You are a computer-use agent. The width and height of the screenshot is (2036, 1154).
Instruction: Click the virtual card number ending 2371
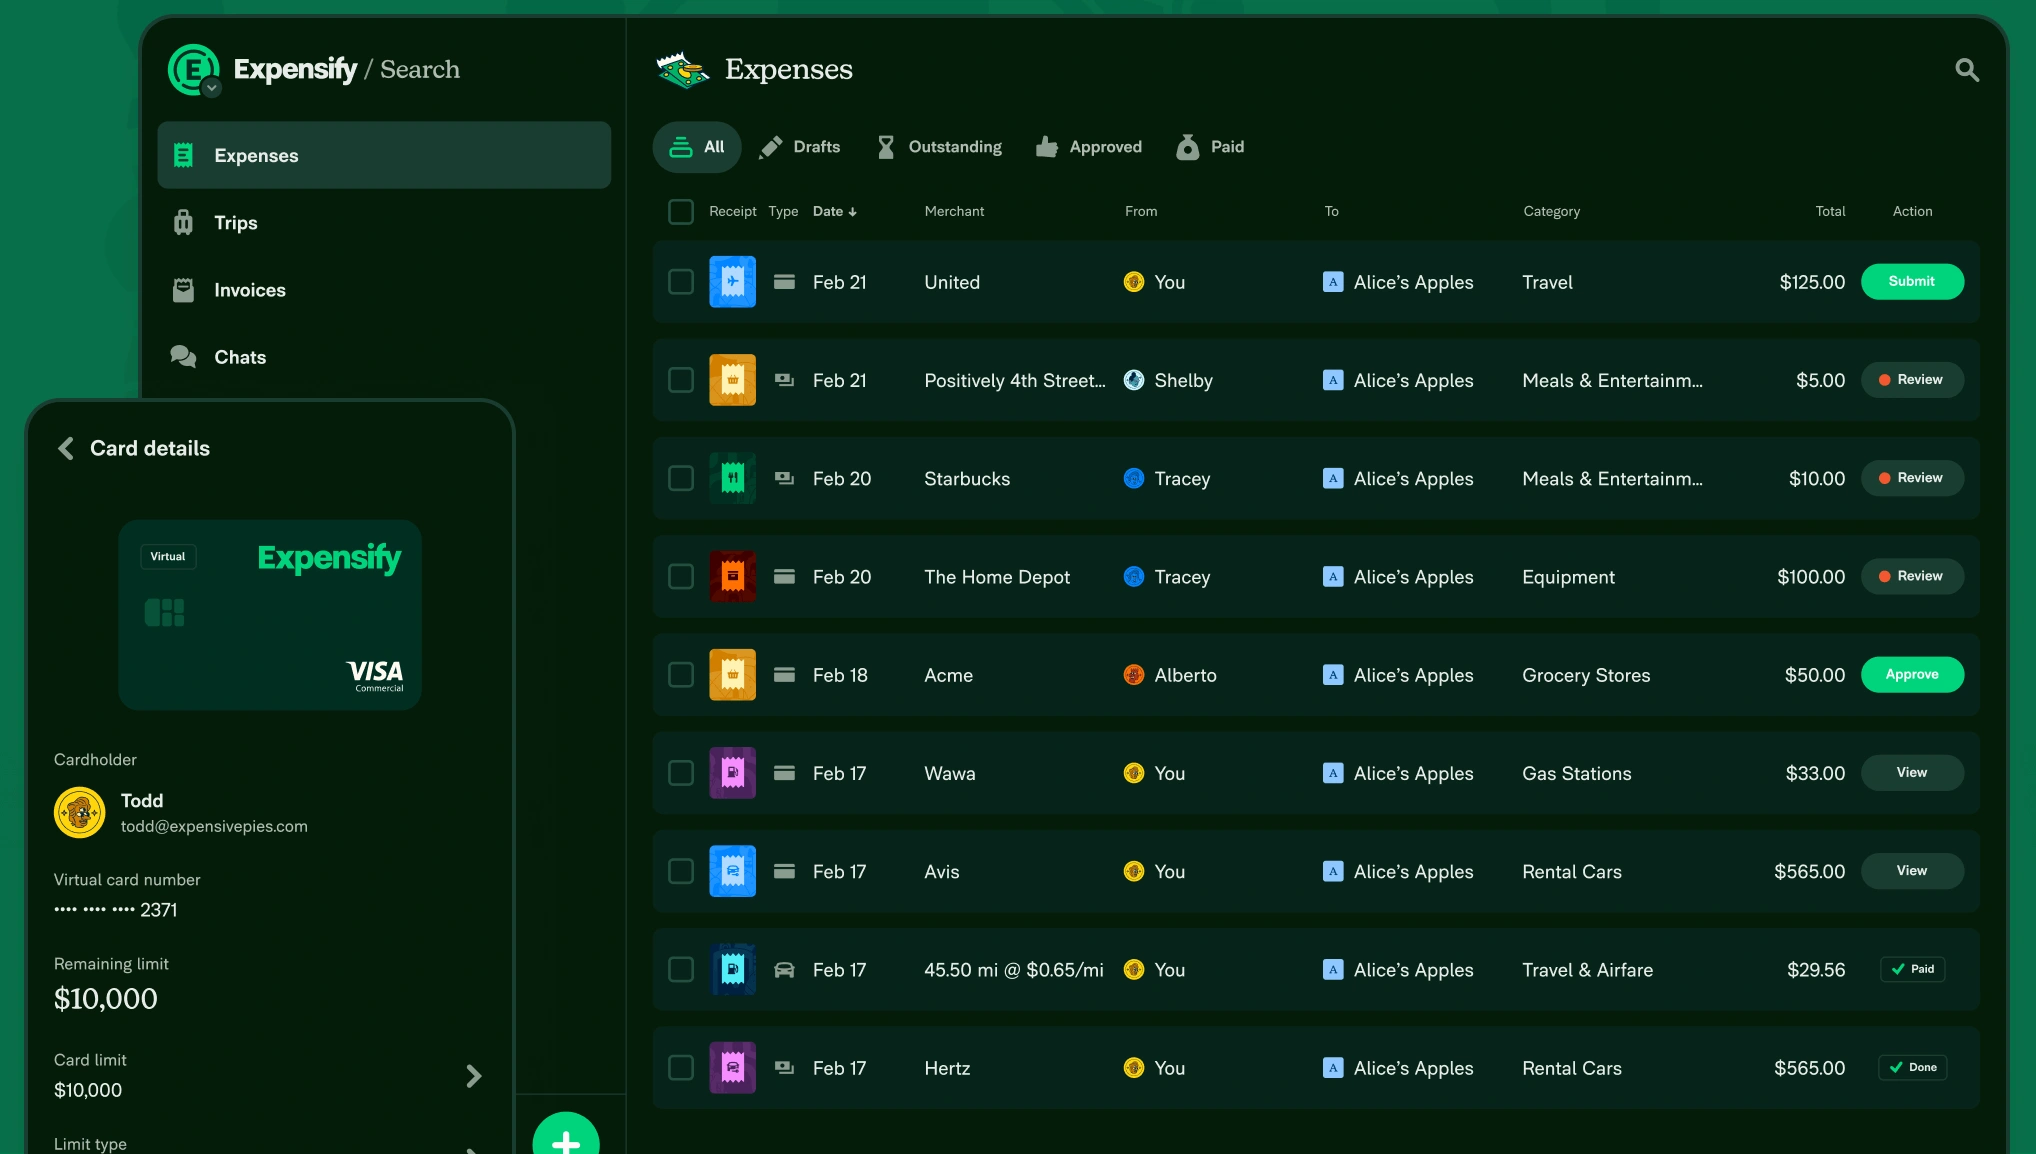(x=116, y=910)
